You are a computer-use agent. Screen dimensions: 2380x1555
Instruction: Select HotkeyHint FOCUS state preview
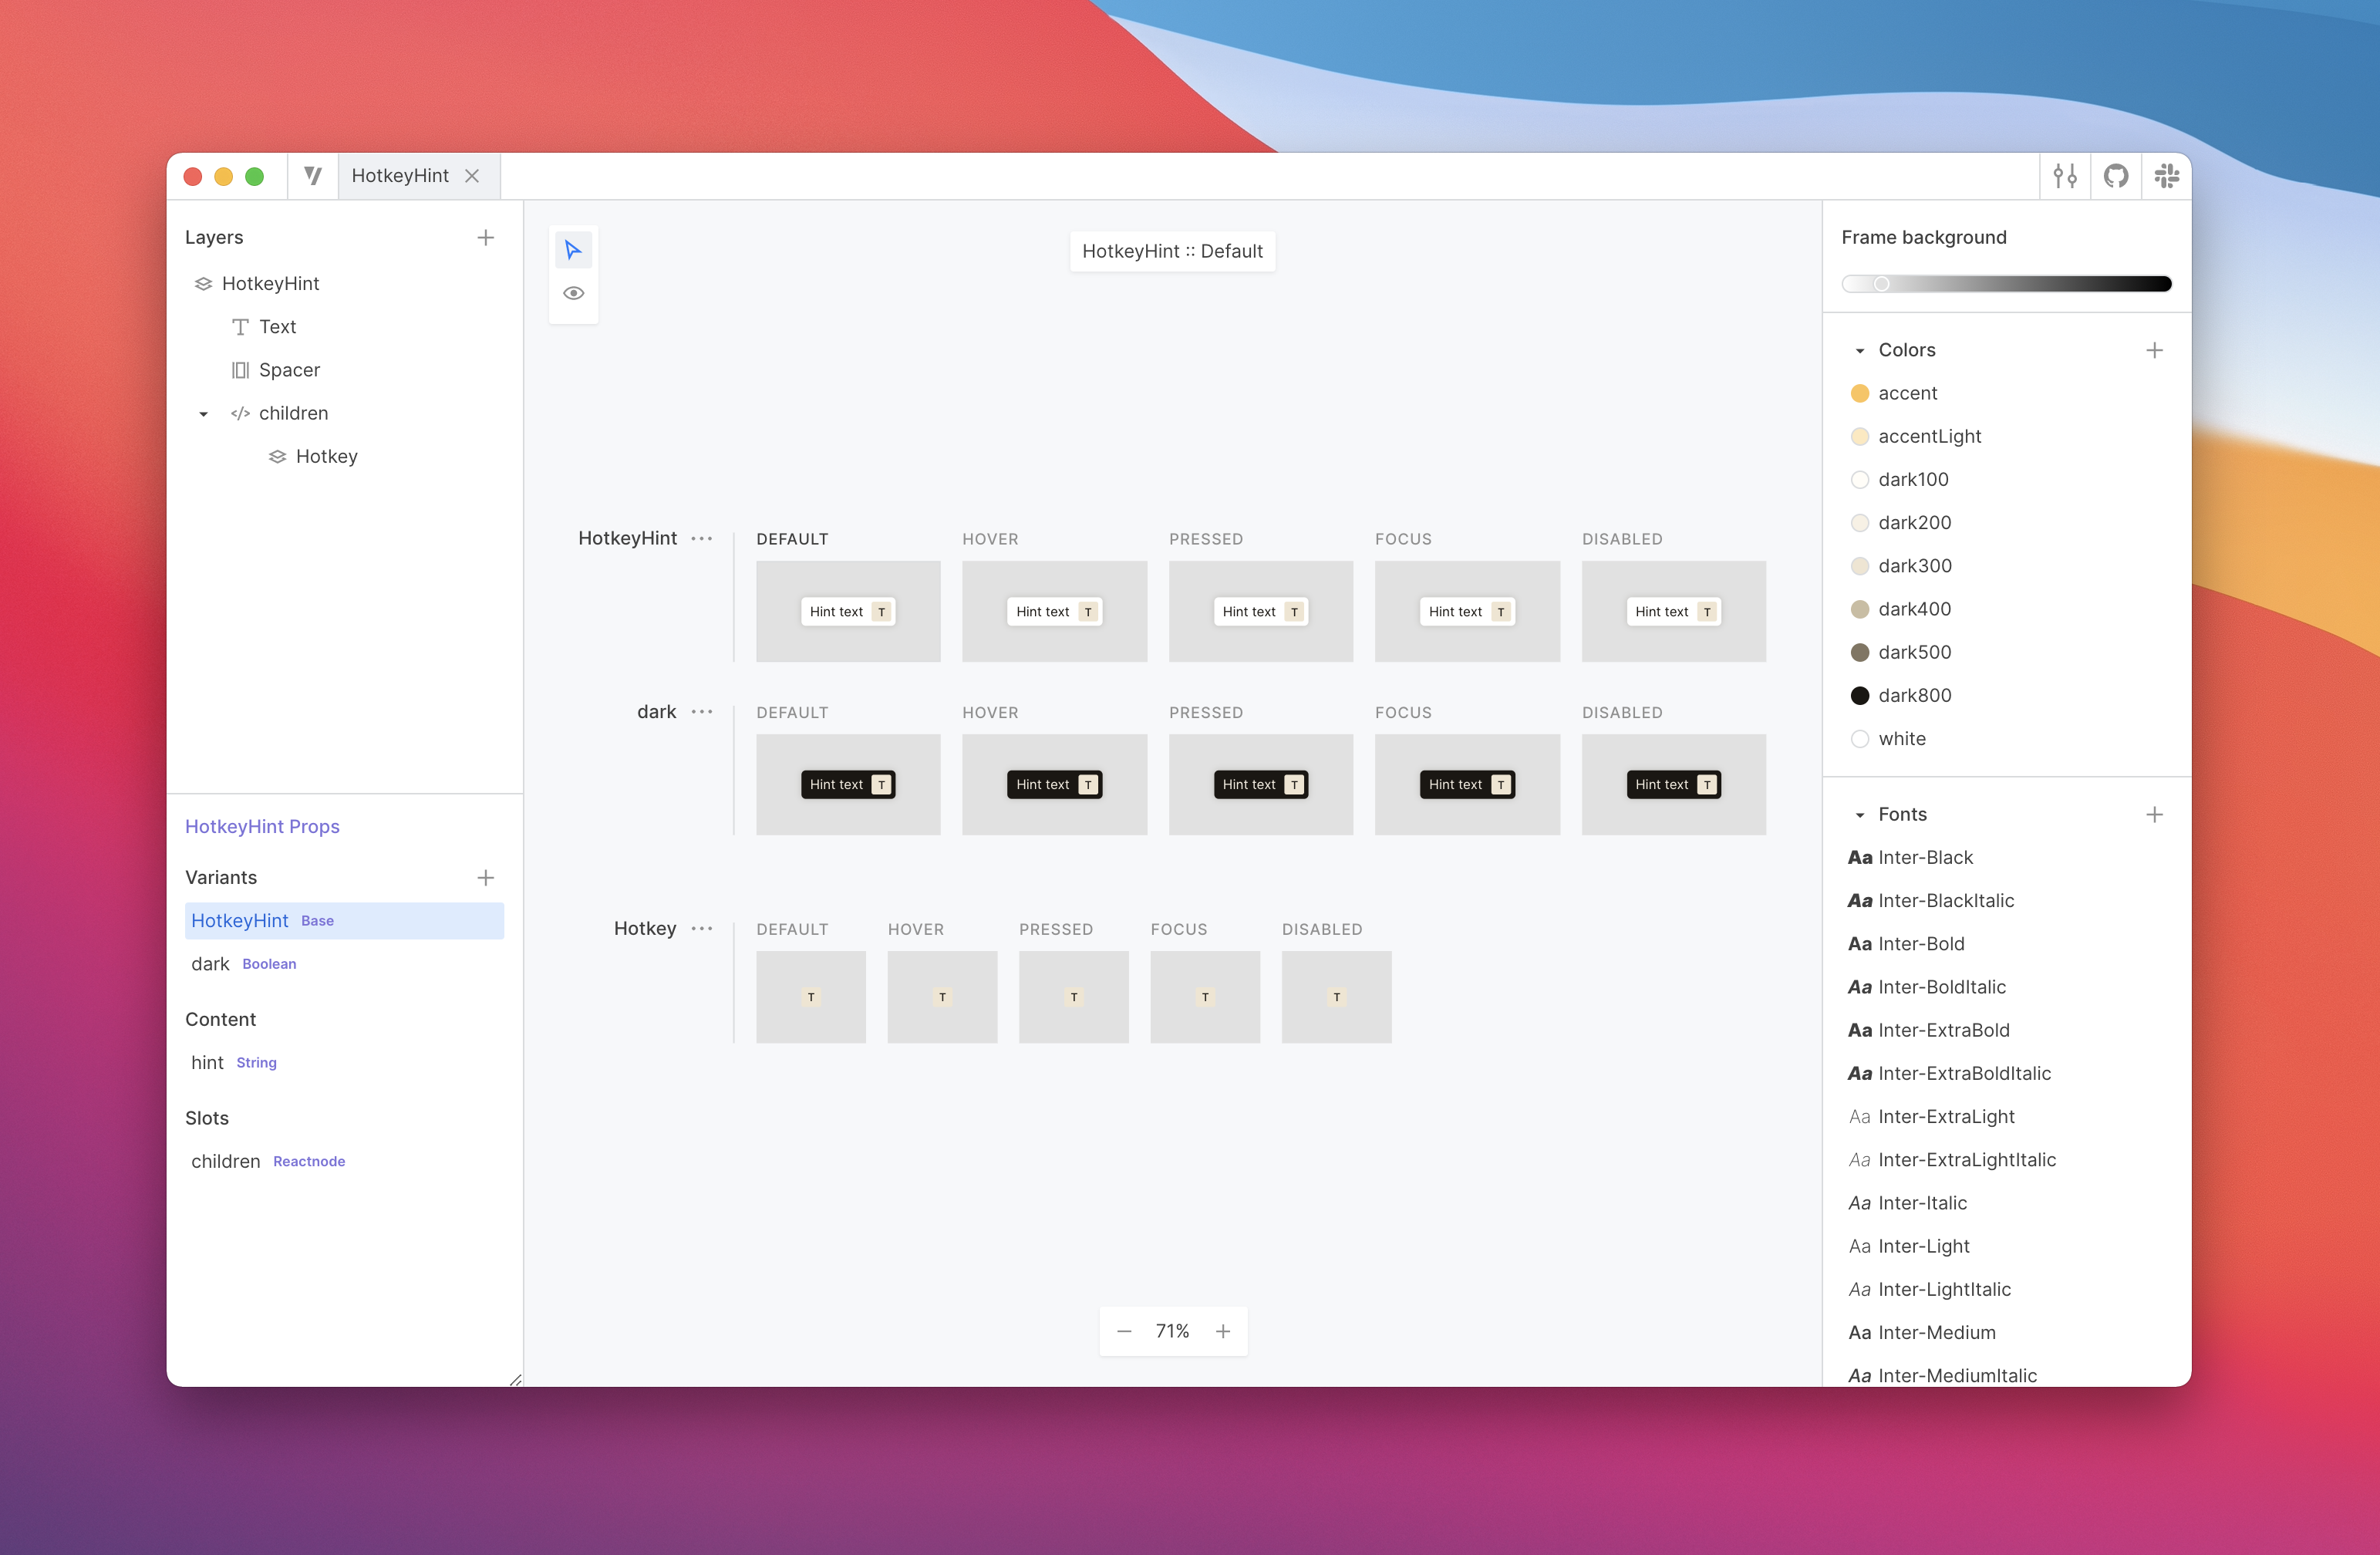coord(1467,611)
